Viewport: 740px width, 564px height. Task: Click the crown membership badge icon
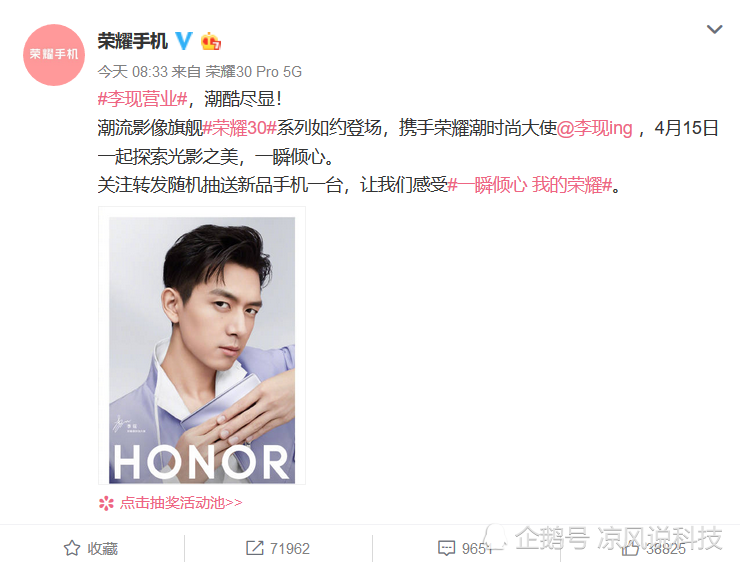click(210, 41)
